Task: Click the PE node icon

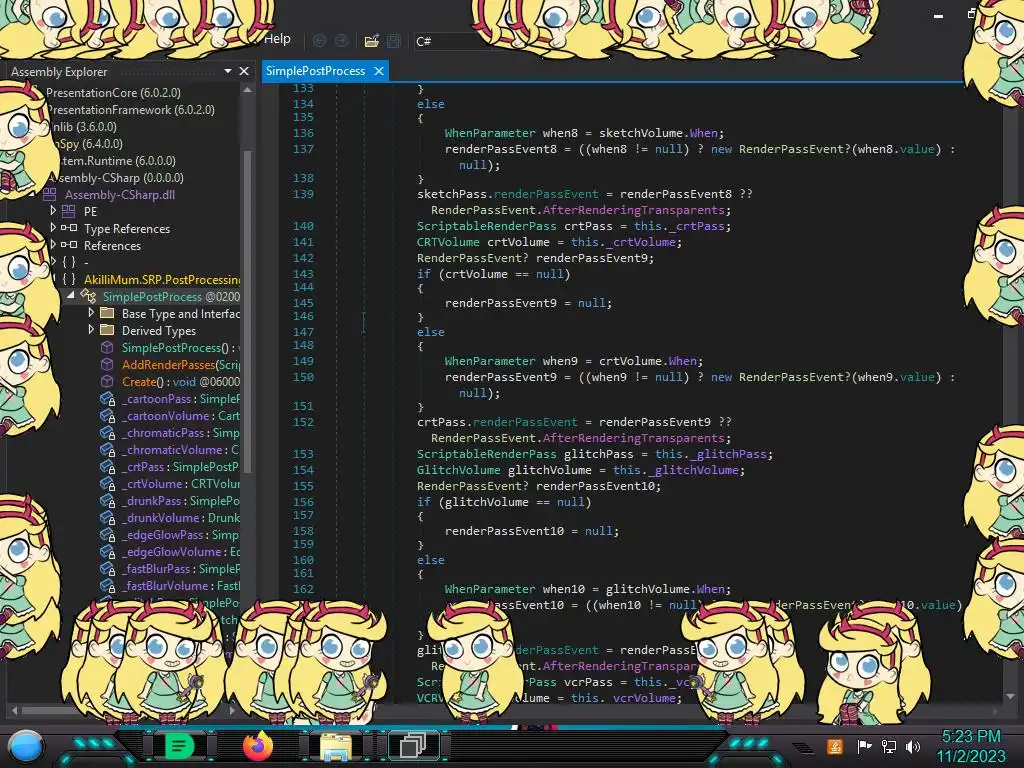Action: pyautogui.click(x=69, y=212)
